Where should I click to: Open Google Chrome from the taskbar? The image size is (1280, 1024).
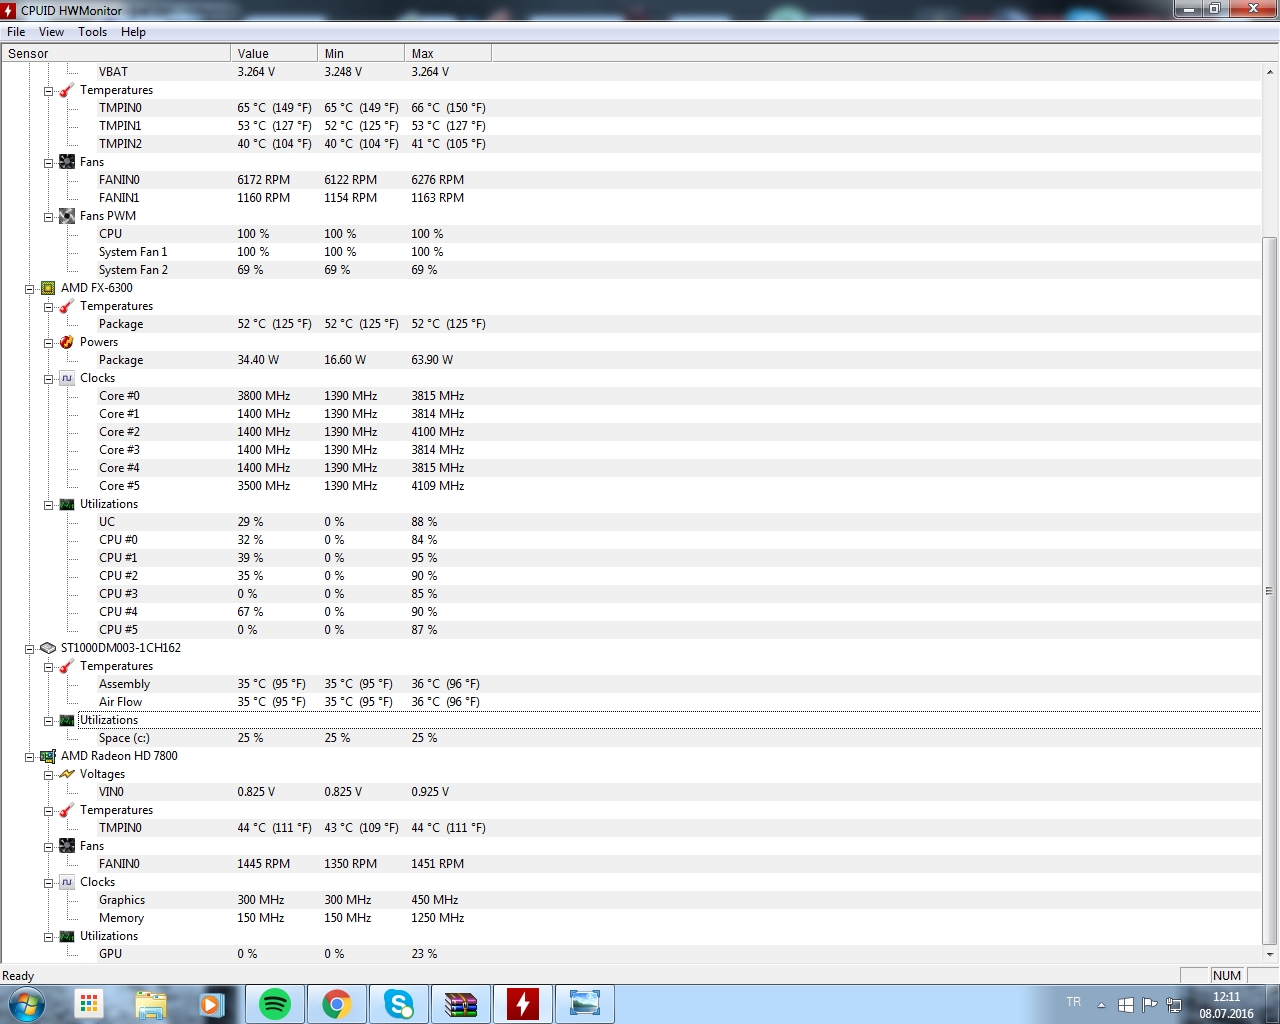pyautogui.click(x=337, y=1004)
